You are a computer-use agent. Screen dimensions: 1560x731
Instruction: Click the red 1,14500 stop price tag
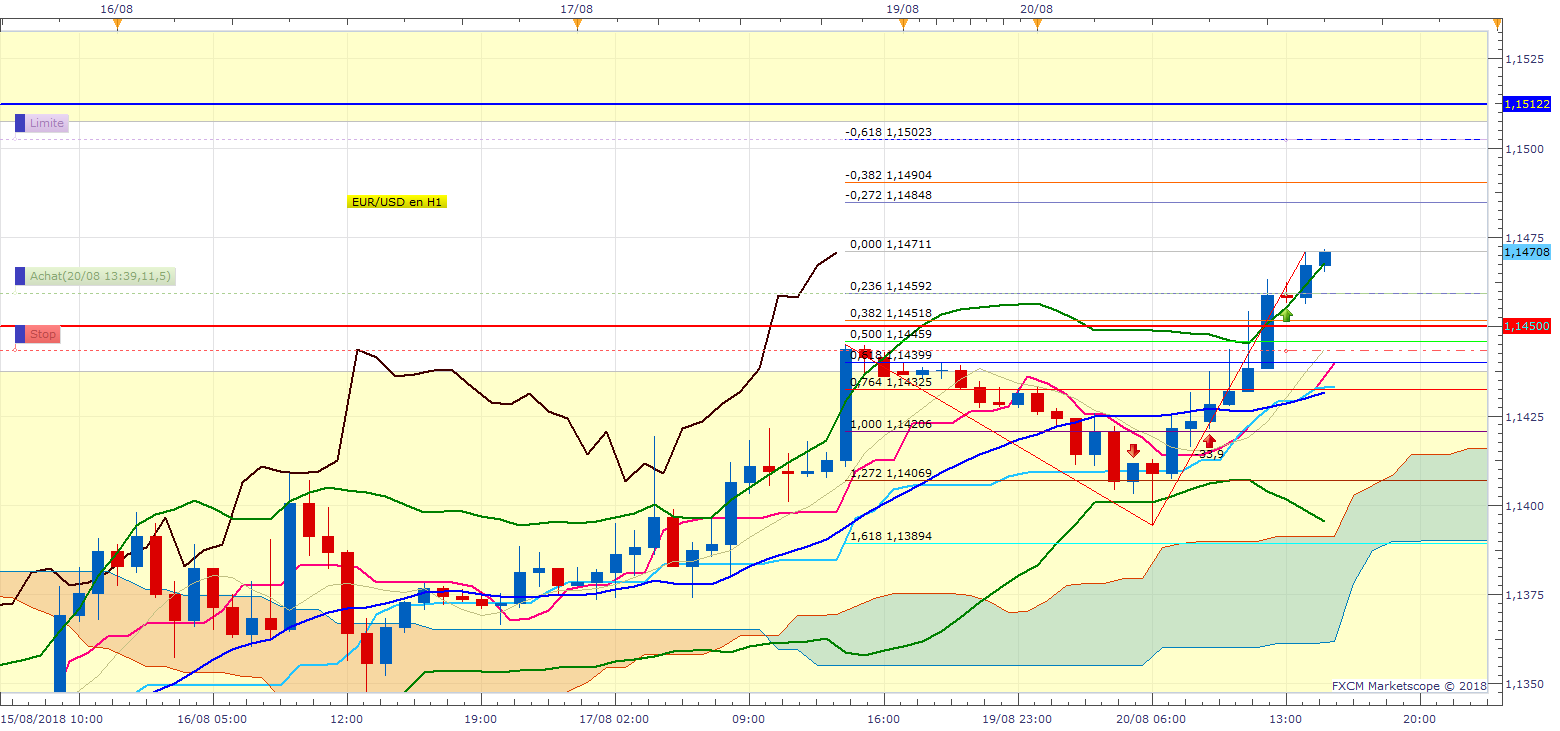click(x=1526, y=327)
